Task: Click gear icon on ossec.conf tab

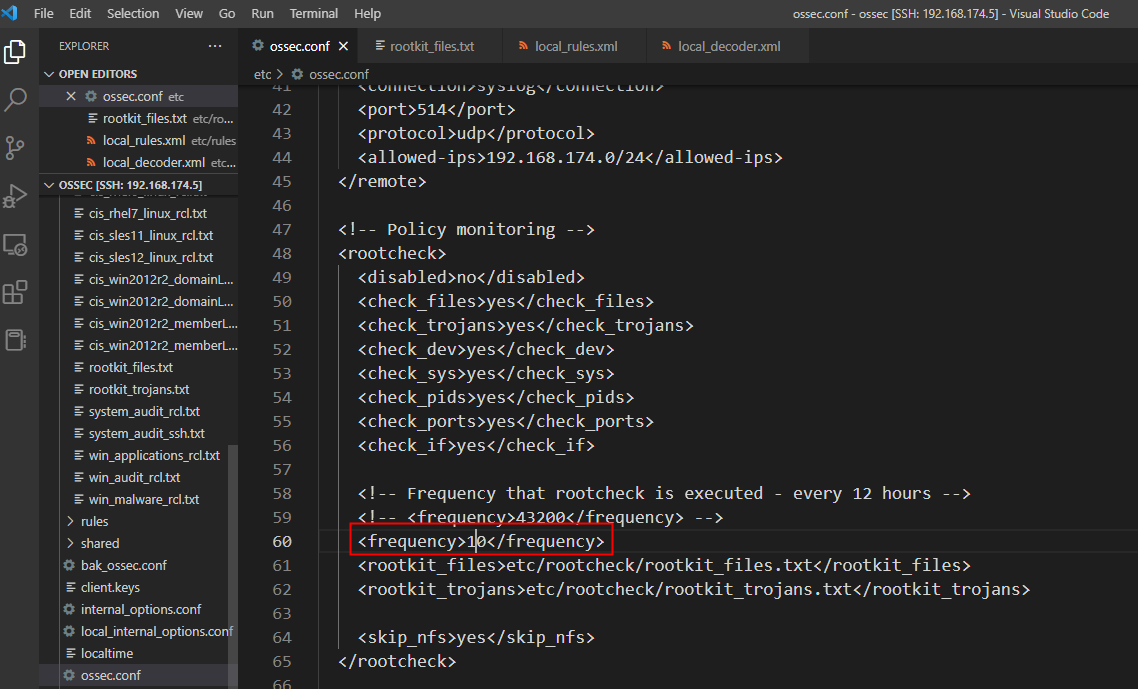Action: [x=258, y=45]
